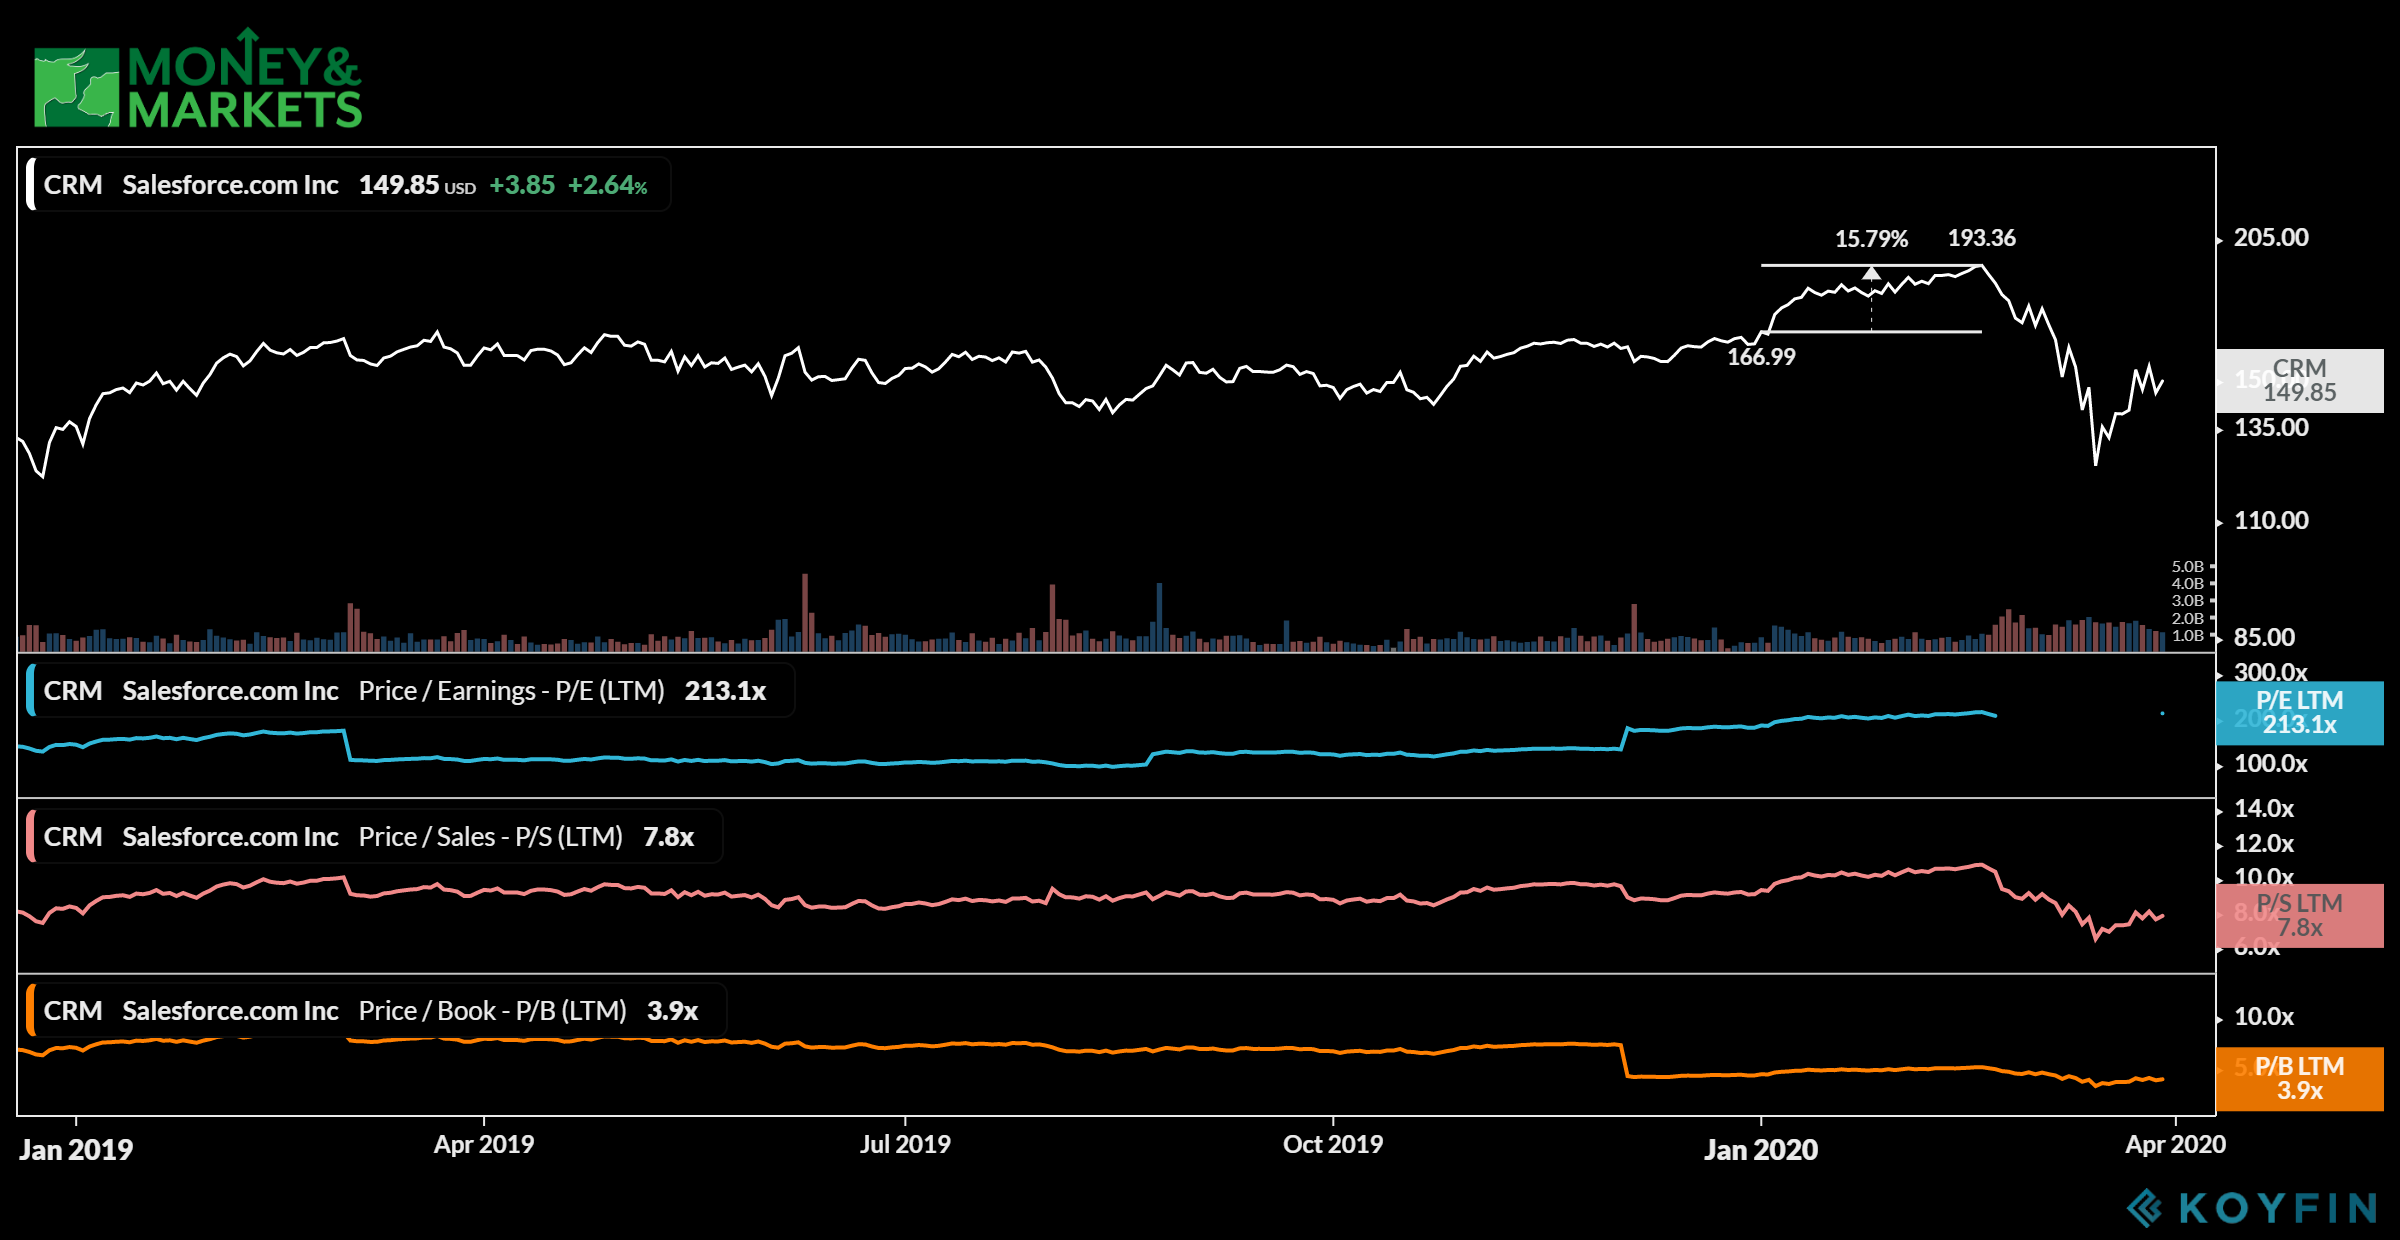Click the 149.85 USD last price value
The height and width of the screenshot is (1240, 2400).
(417, 185)
